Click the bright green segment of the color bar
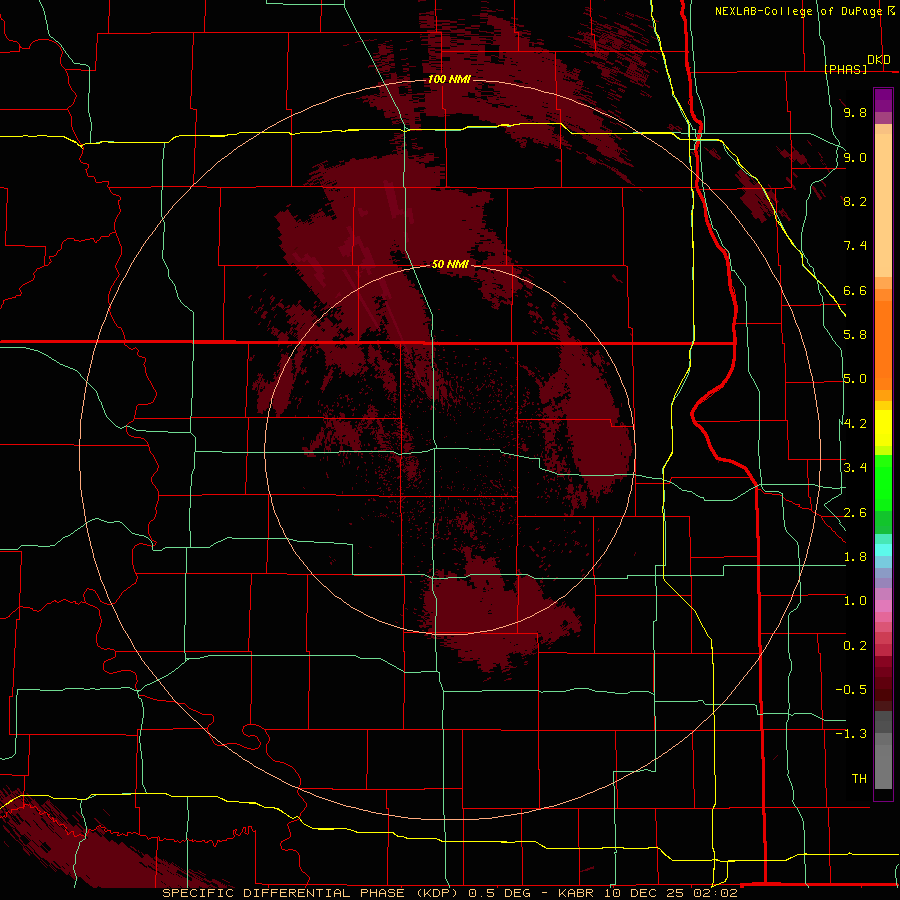 pos(883,485)
